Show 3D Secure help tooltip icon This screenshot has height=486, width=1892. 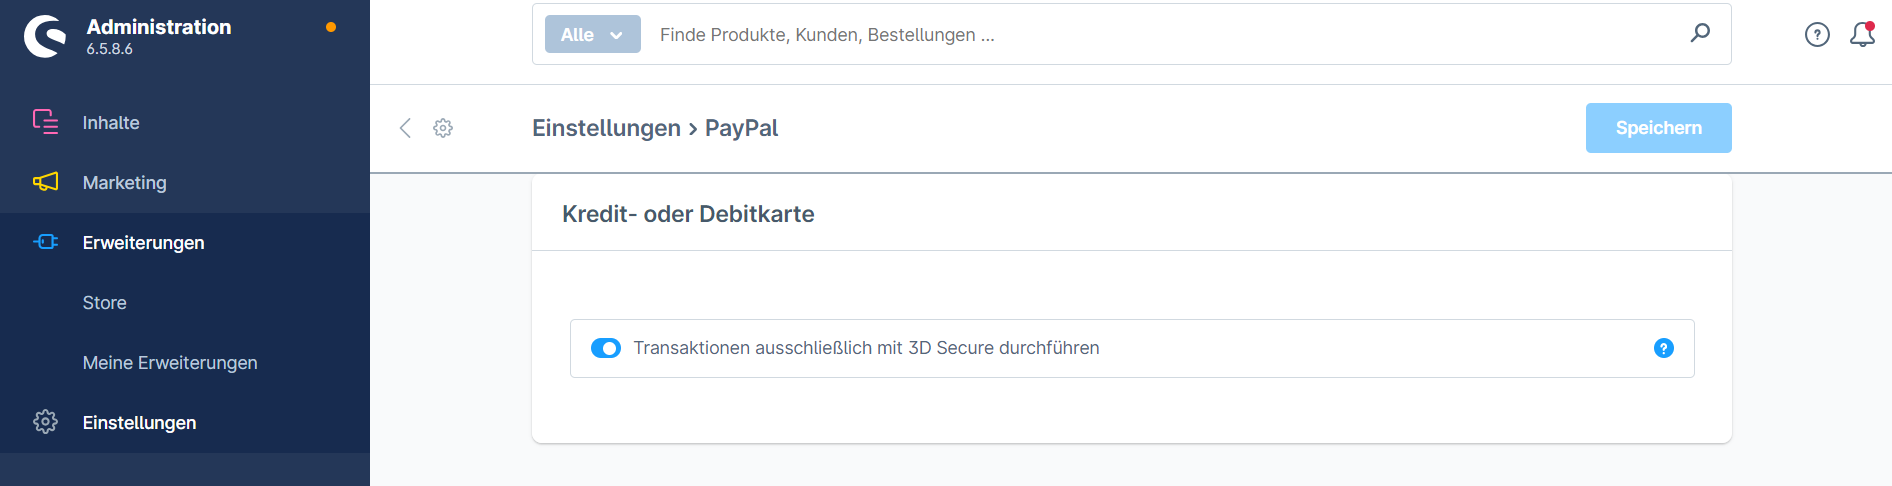1664,348
